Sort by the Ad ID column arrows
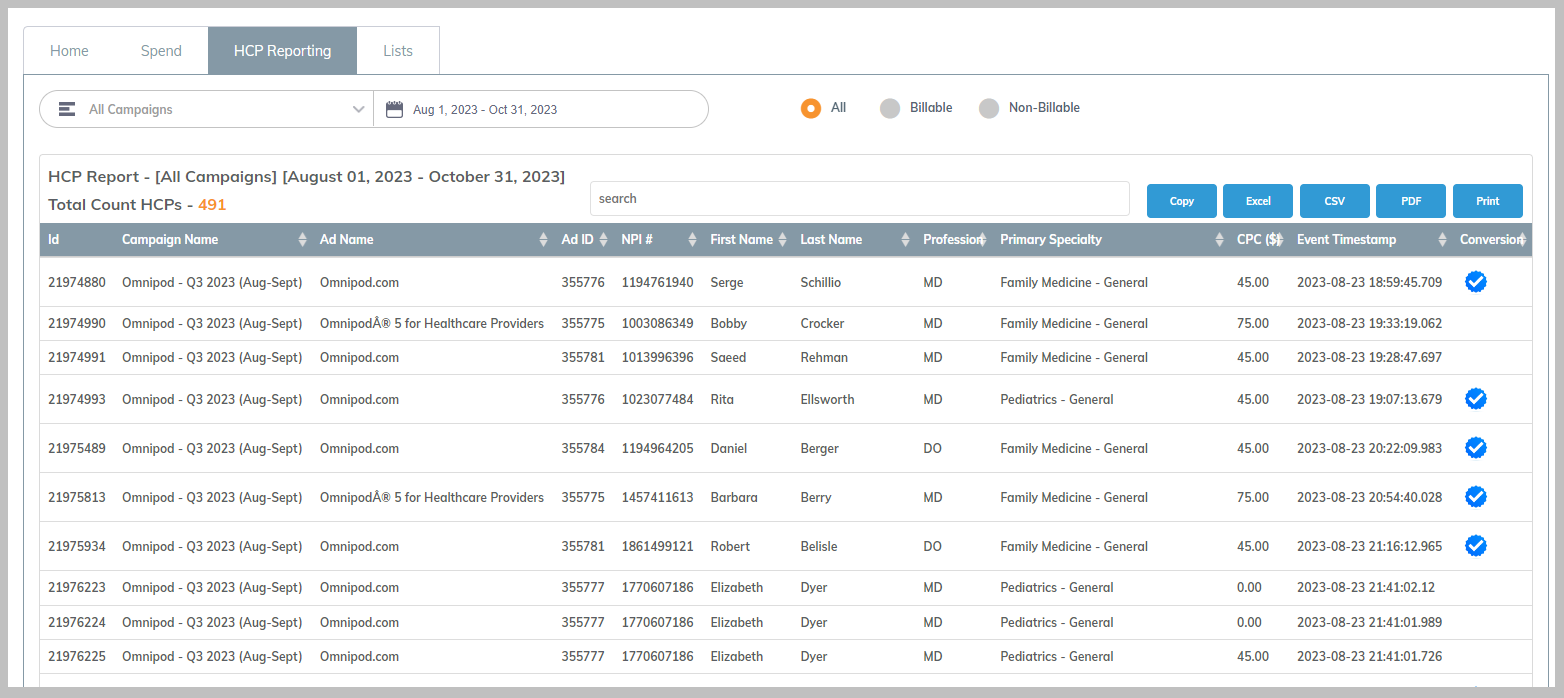 (603, 240)
